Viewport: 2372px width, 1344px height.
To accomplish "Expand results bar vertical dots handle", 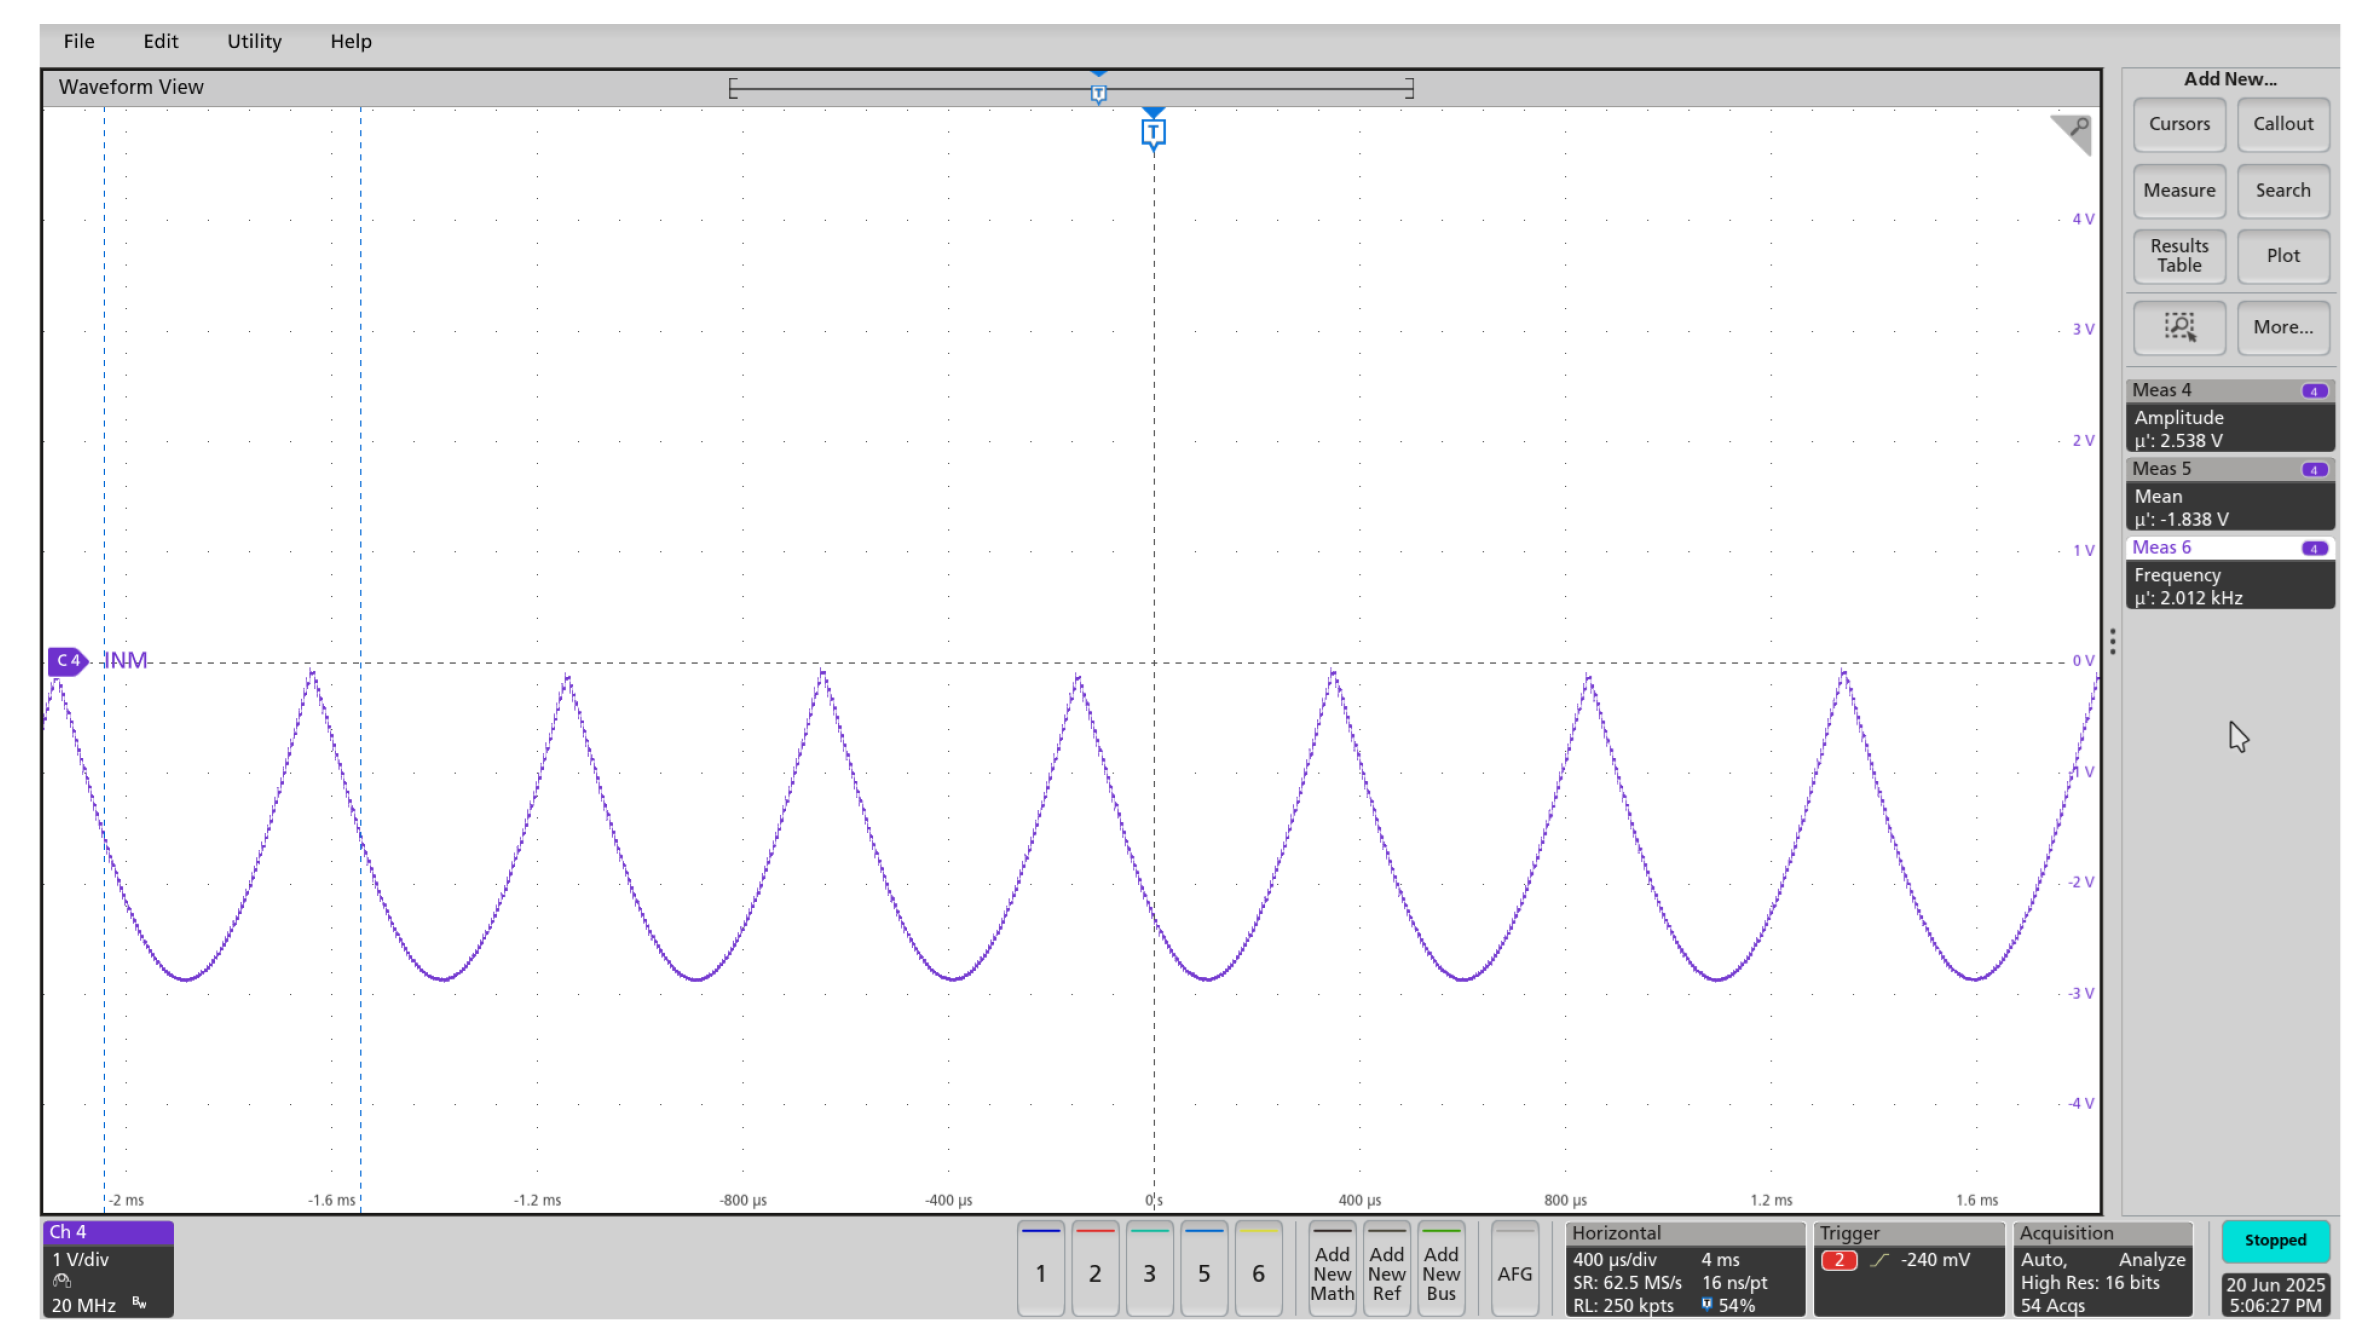I will [2112, 641].
